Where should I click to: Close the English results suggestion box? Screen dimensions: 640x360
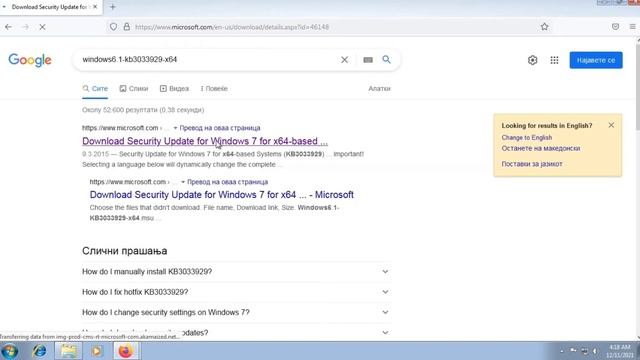pyautogui.click(x=611, y=125)
